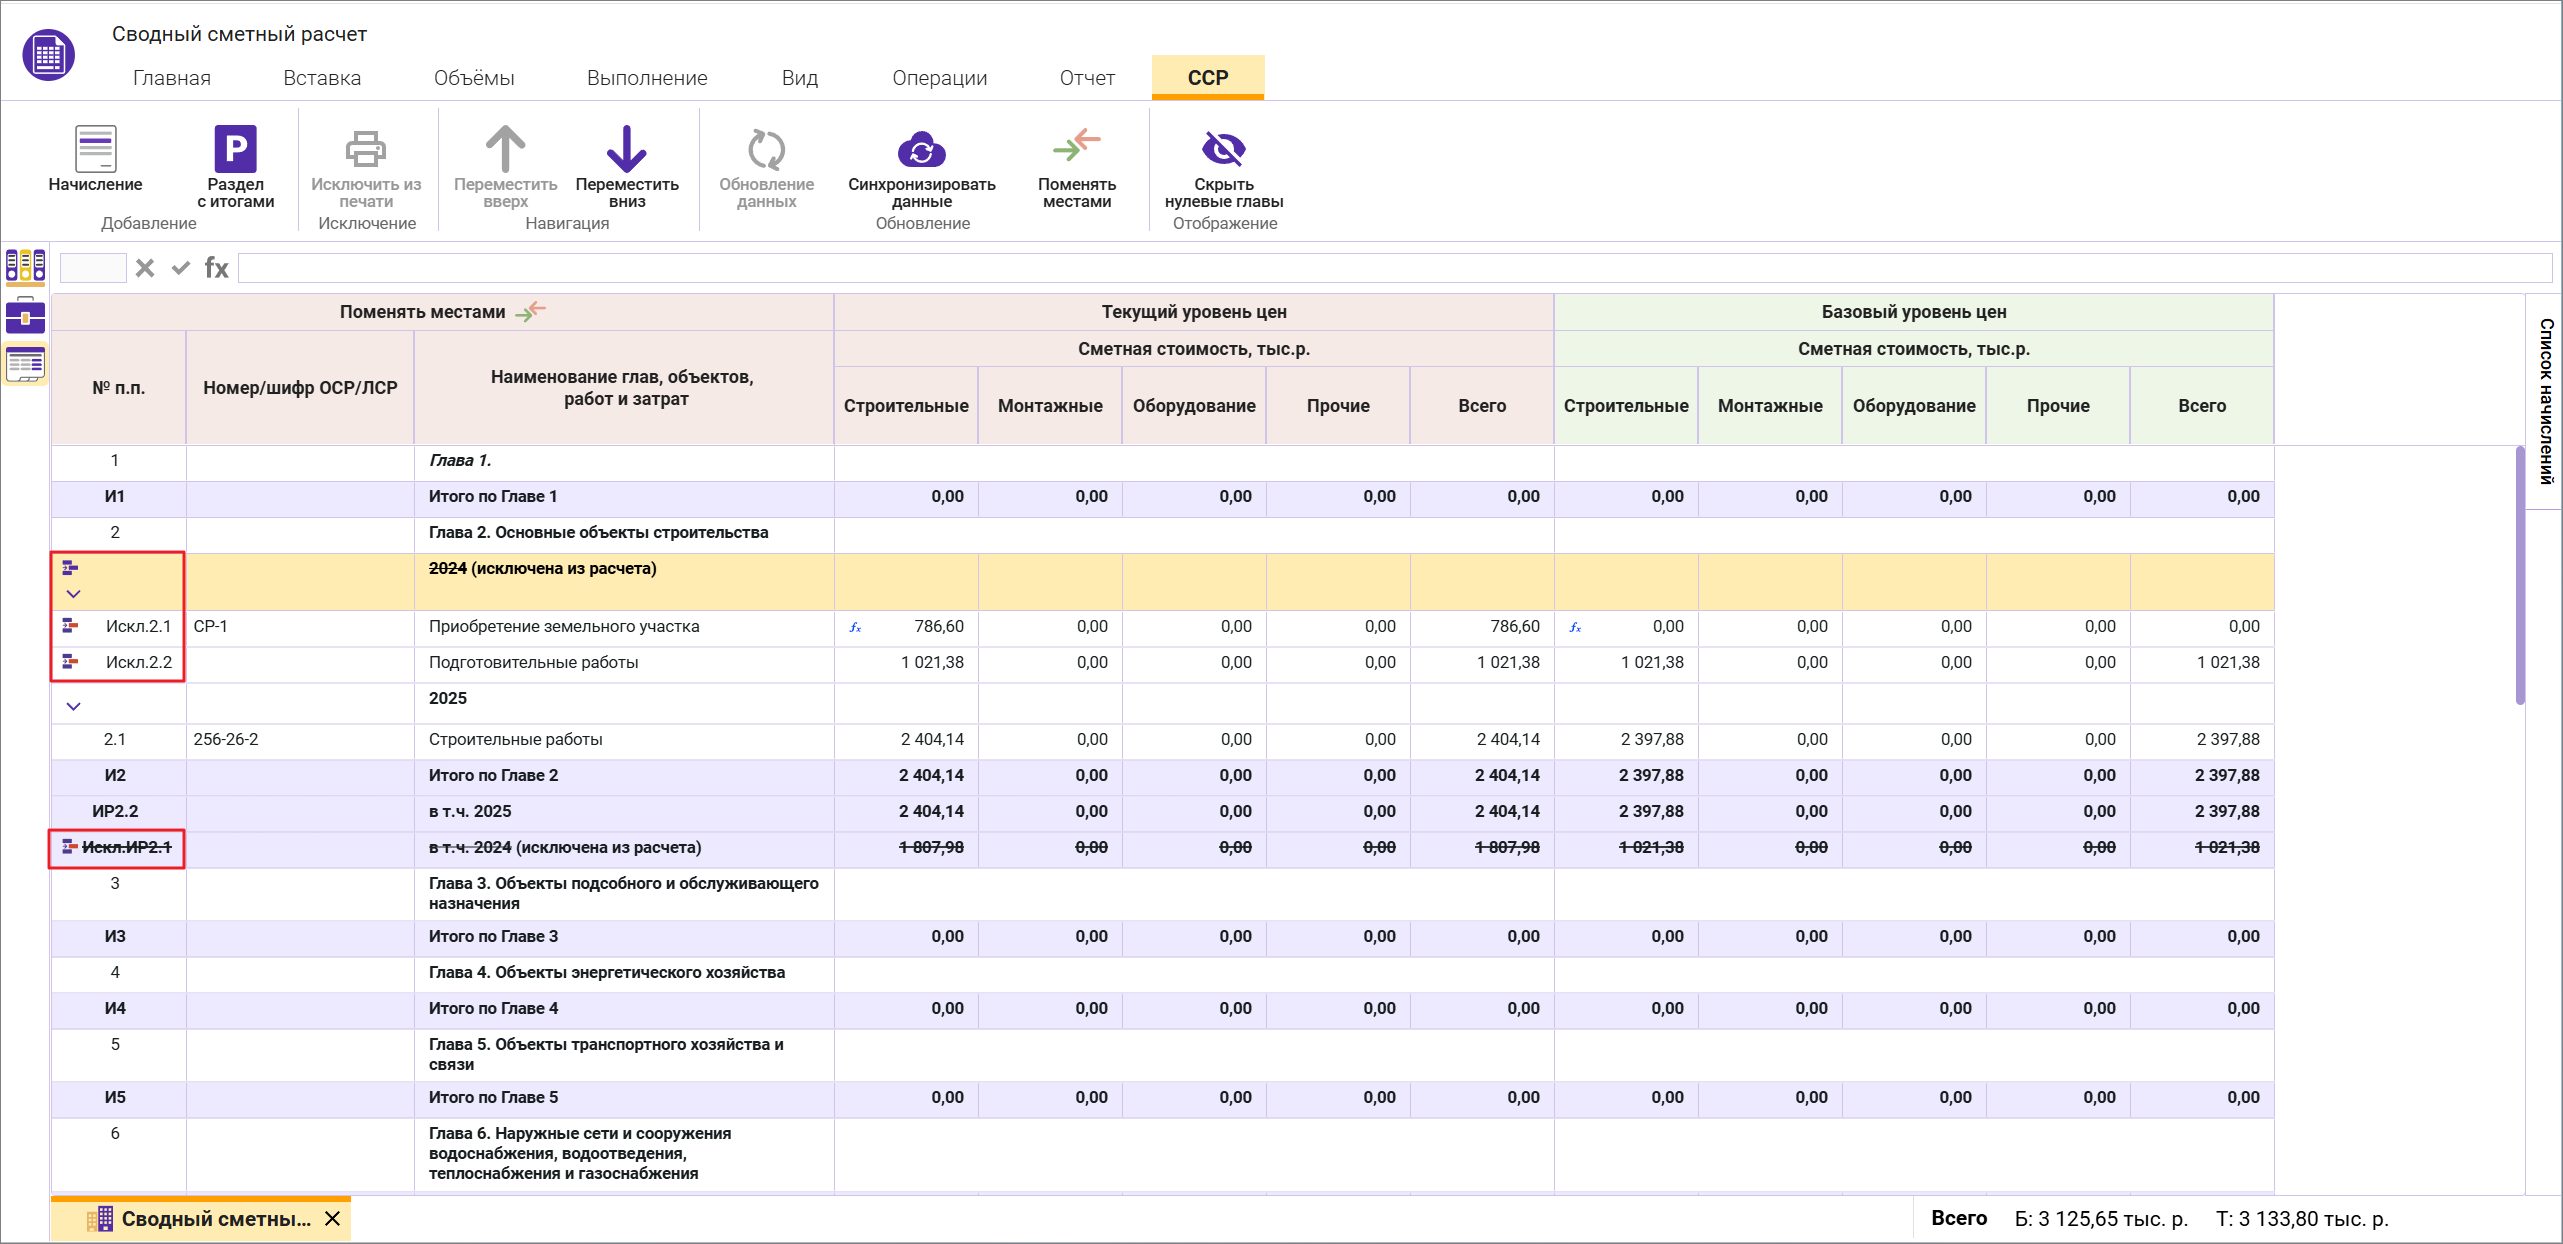Screen dimensions: 2563x1244
Task: Switch to the Вид ribbon tab
Action: [799, 77]
